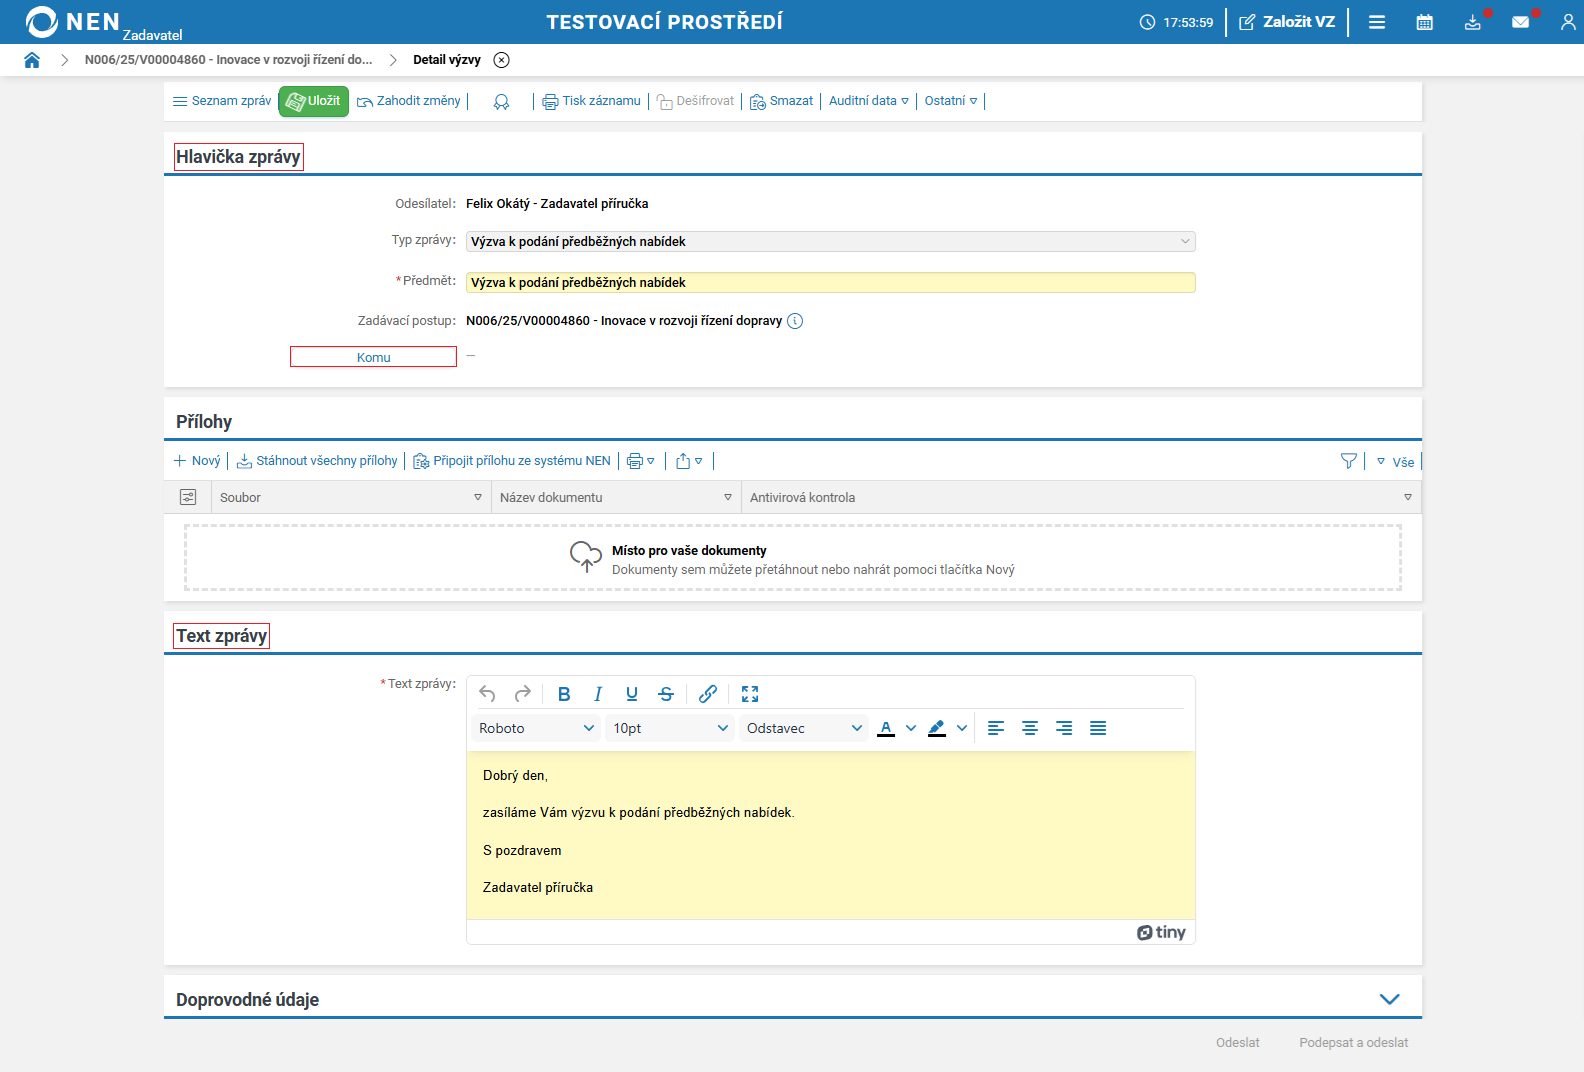
Task: Justify the text
Action: [1098, 728]
